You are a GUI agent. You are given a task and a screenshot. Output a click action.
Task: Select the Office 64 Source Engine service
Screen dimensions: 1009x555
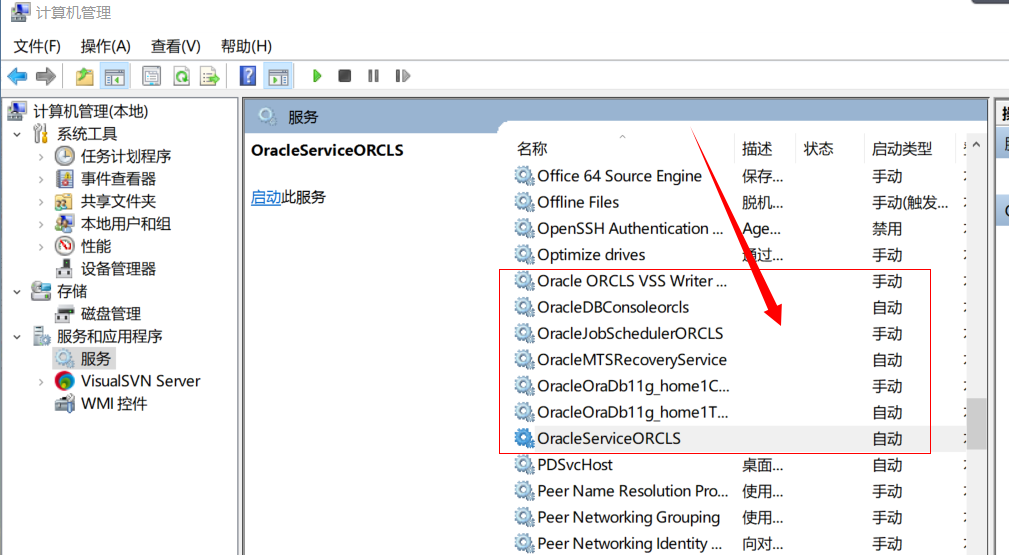tap(619, 176)
